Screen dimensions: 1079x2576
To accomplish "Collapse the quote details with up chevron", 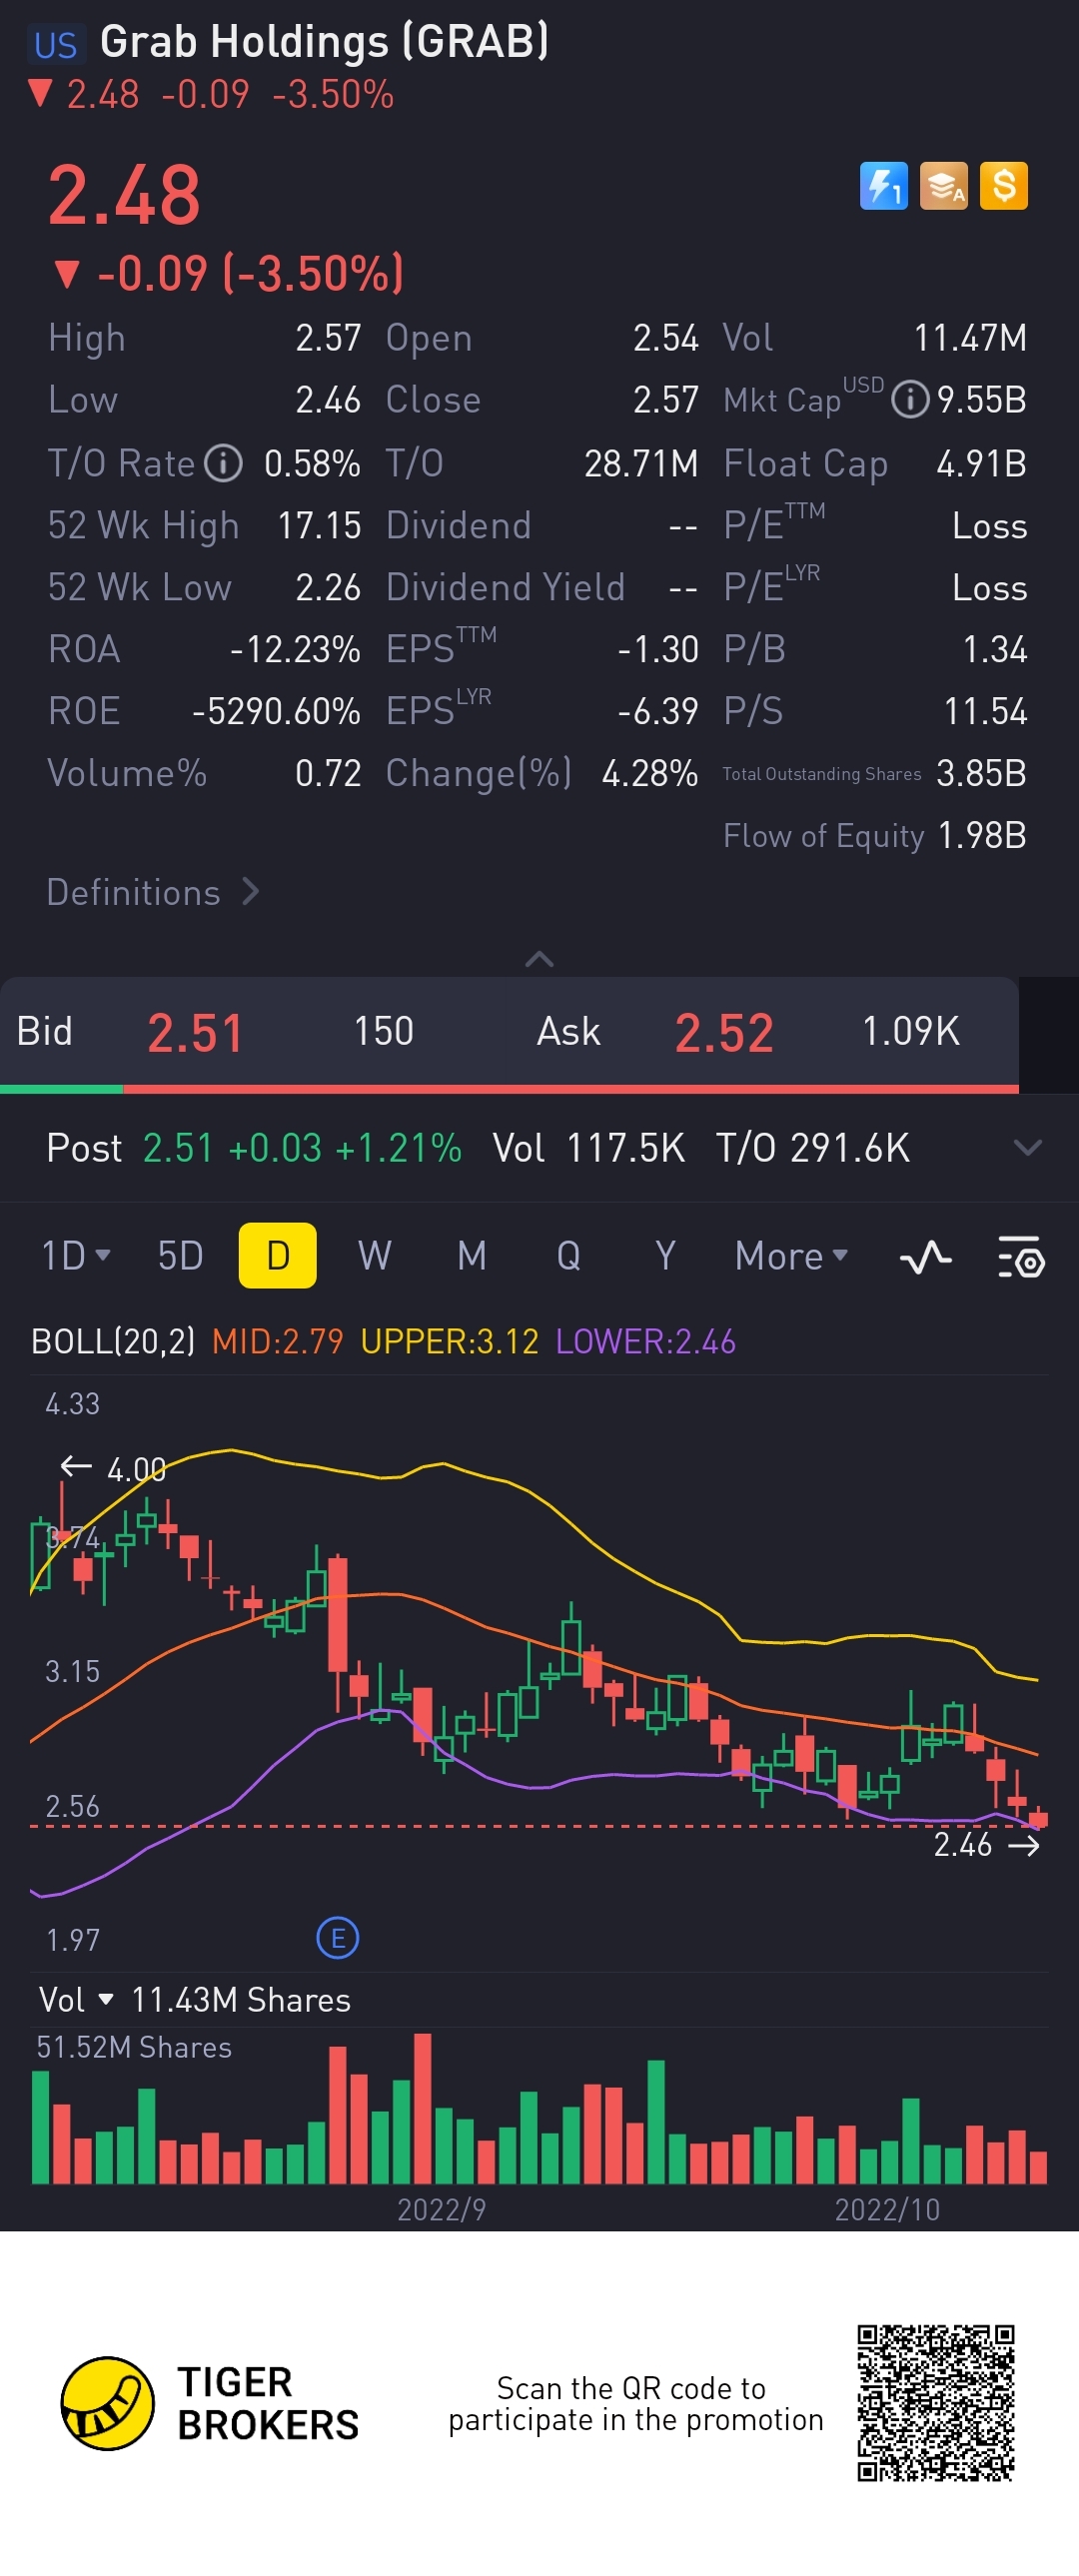I will 539,959.
